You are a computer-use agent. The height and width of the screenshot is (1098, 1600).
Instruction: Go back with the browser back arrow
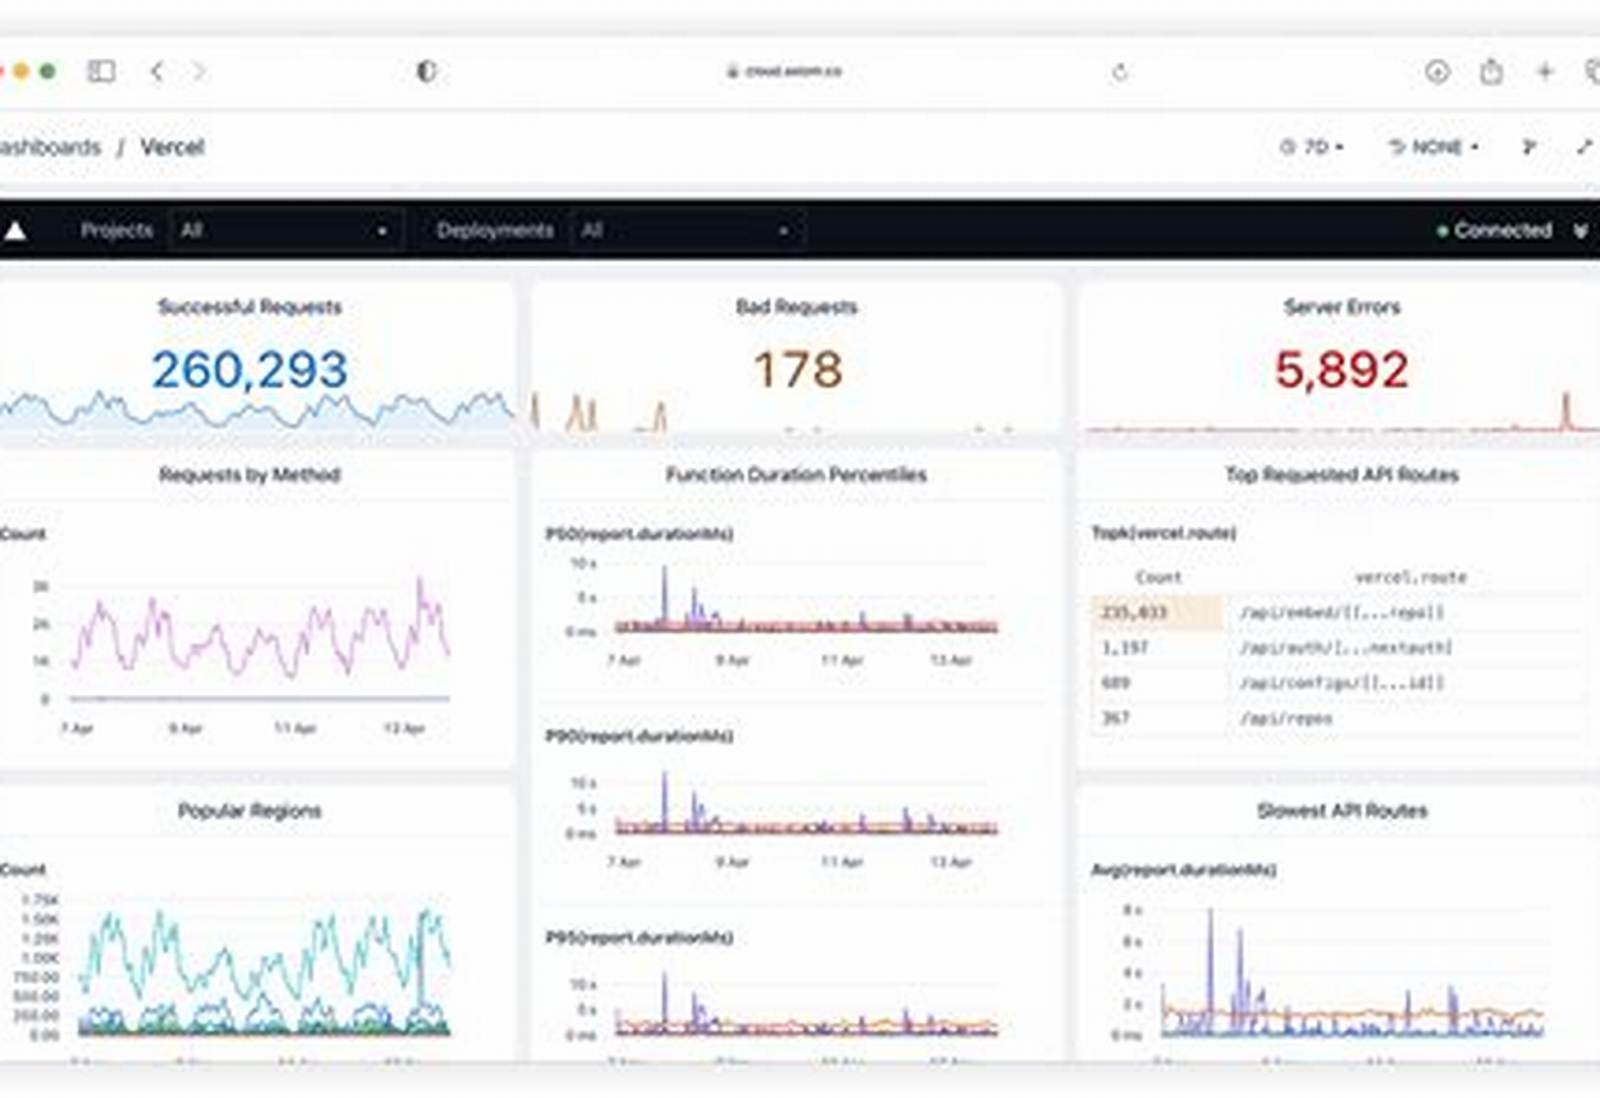tap(157, 71)
